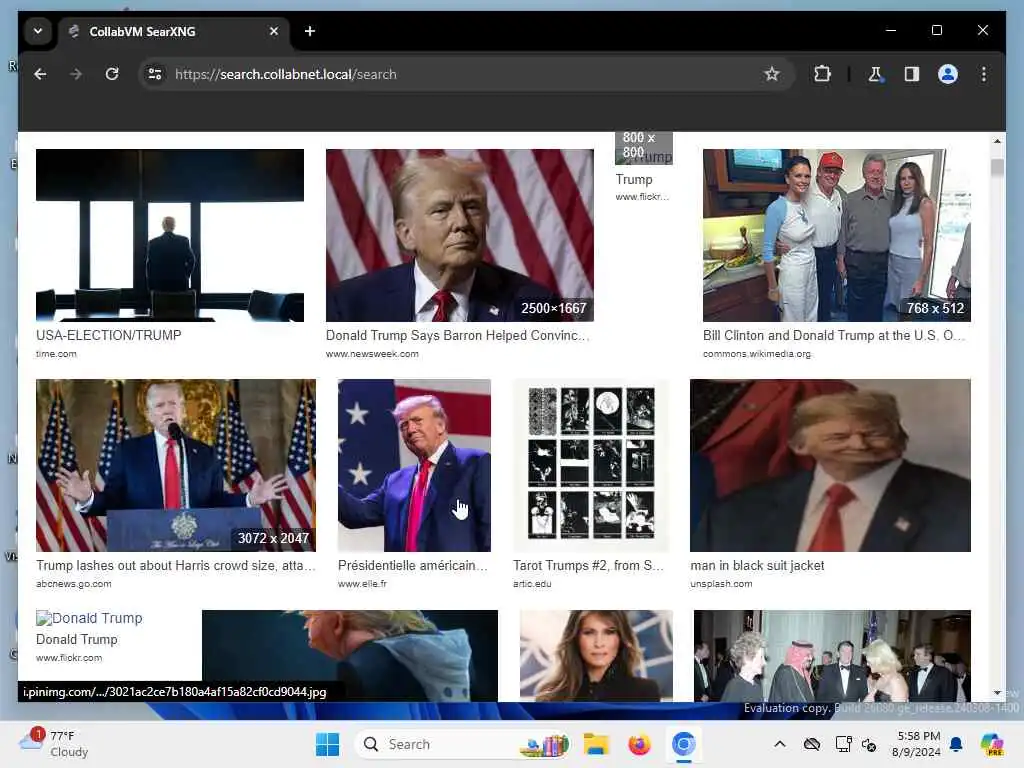Close the CollabVM SearXNG tab

coord(274,31)
